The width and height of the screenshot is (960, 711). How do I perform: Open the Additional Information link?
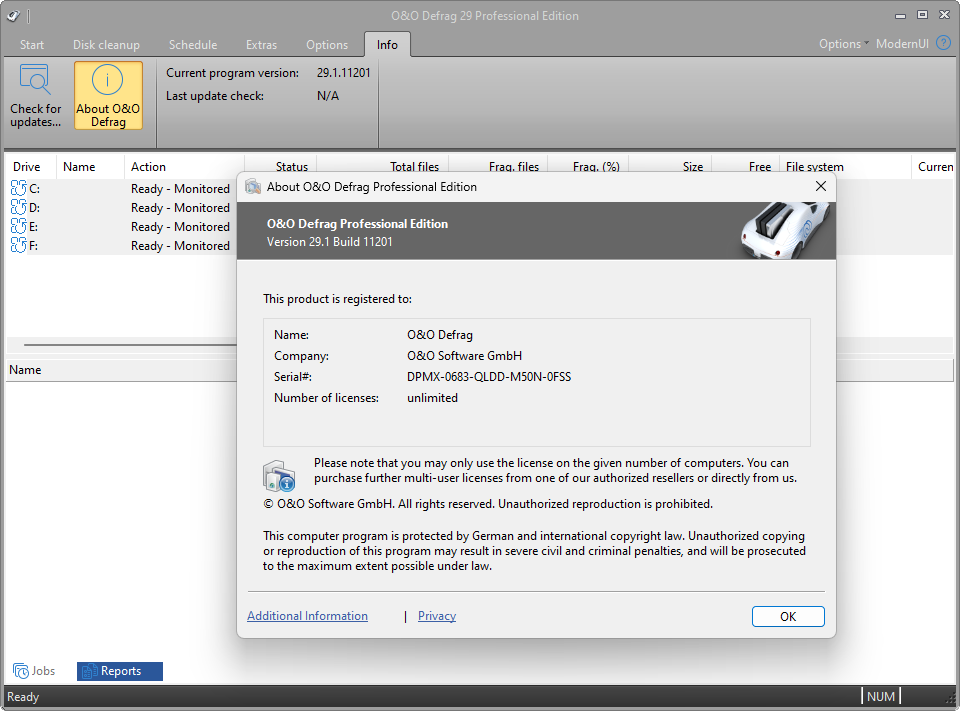coord(307,615)
